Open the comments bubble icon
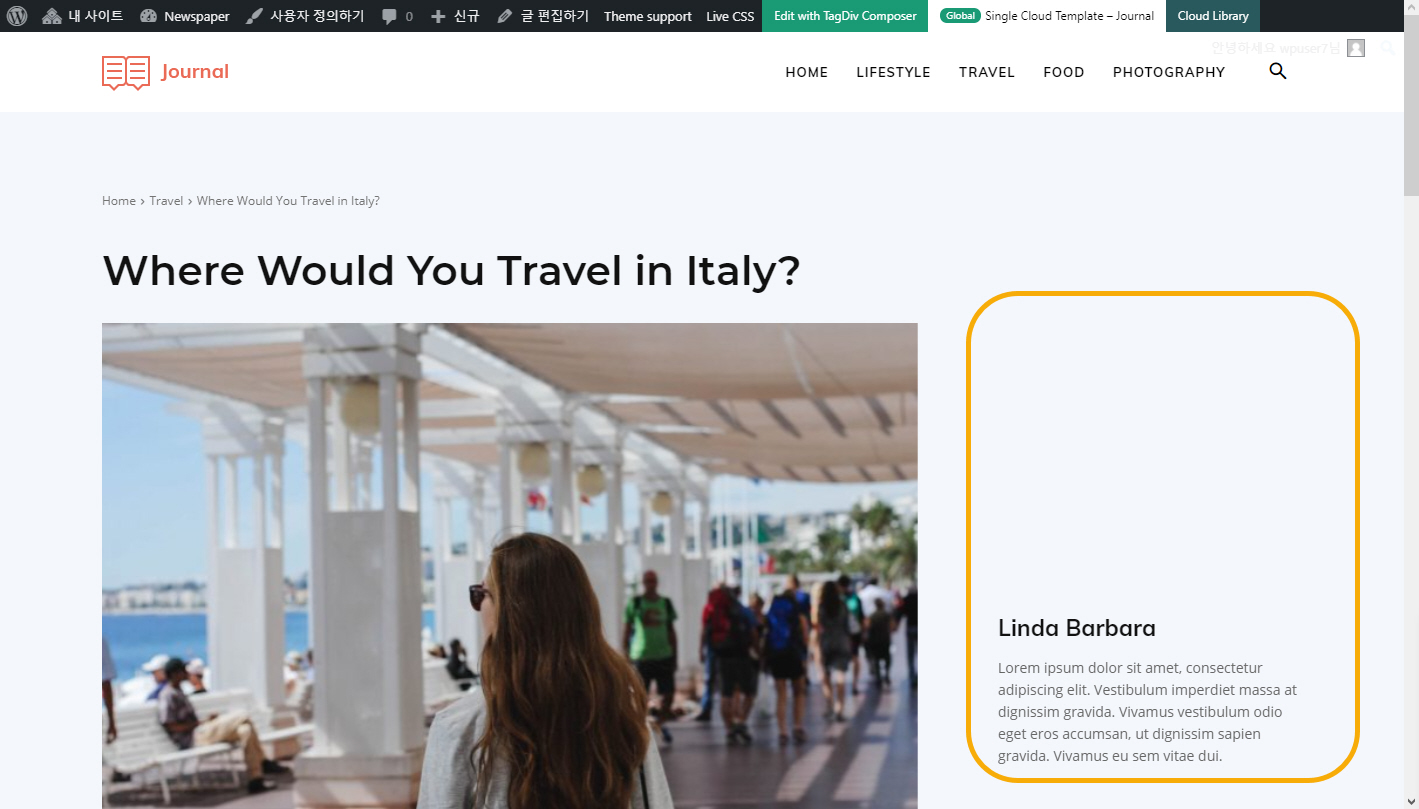 390,17
